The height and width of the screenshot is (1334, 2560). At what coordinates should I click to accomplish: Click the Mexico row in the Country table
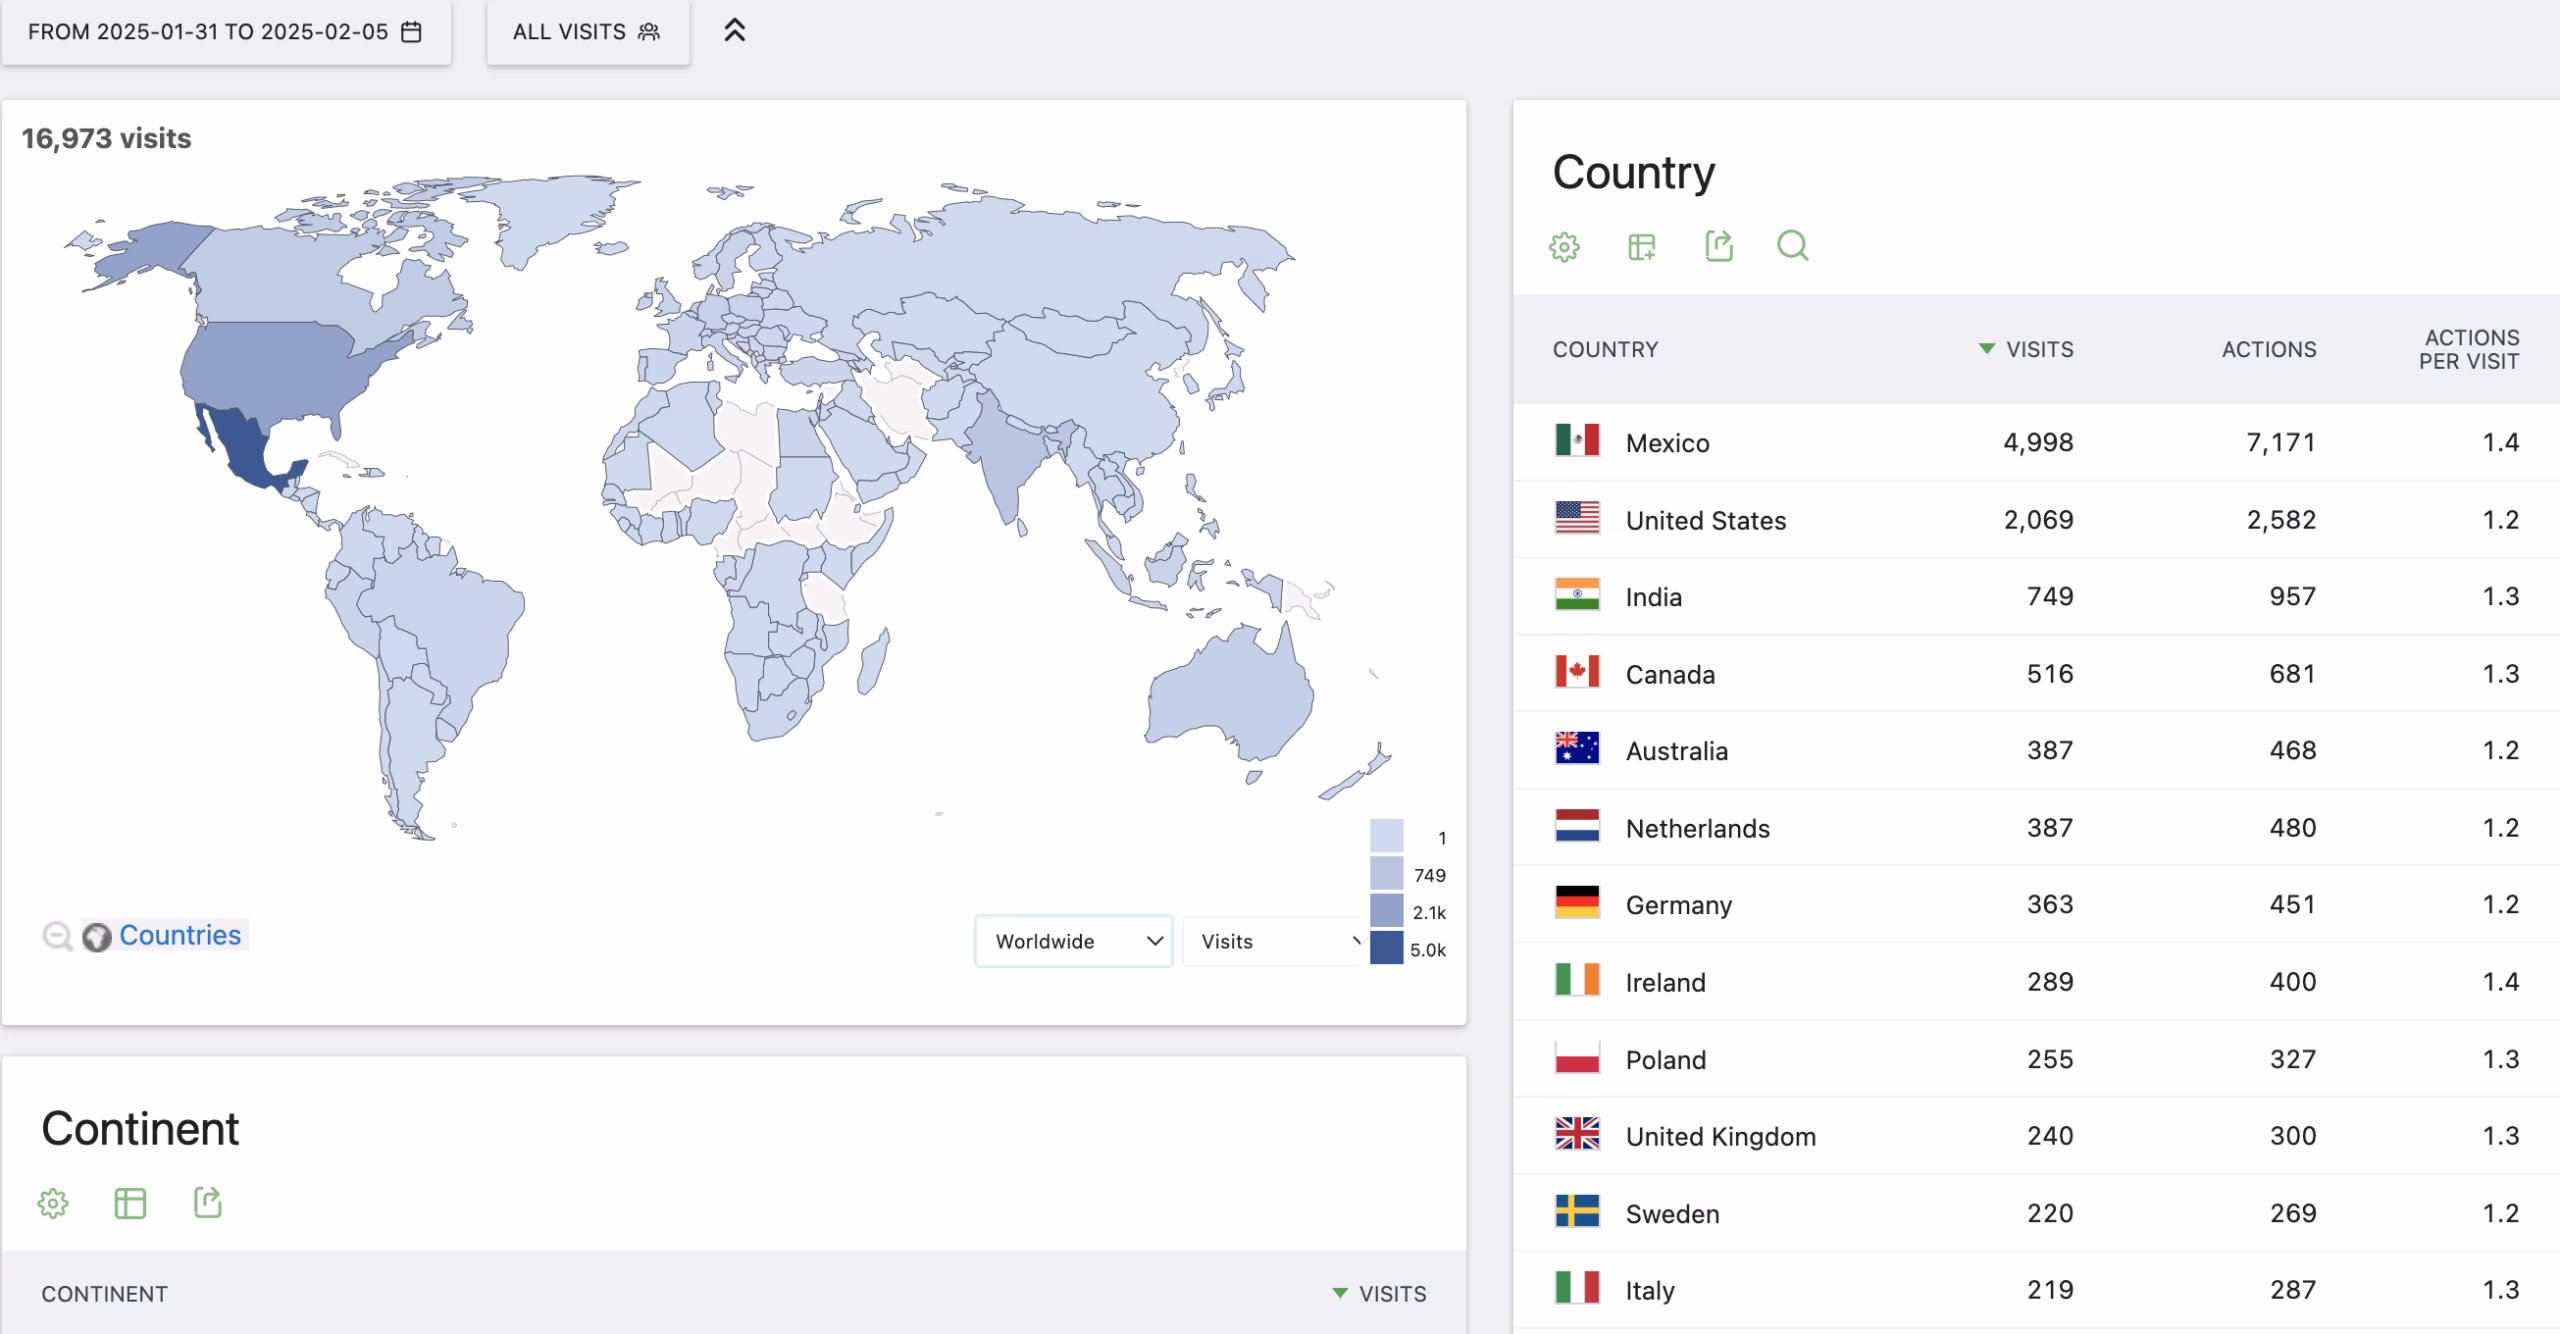coord(1667,443)
